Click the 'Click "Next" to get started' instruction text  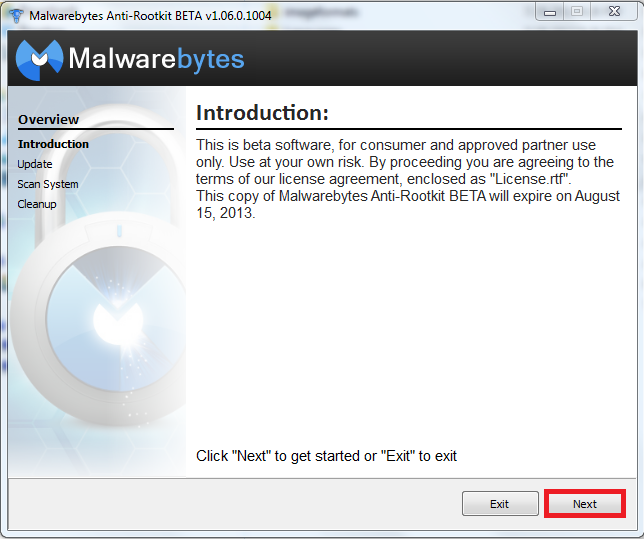pyautogui.click(x=327, y=456)
